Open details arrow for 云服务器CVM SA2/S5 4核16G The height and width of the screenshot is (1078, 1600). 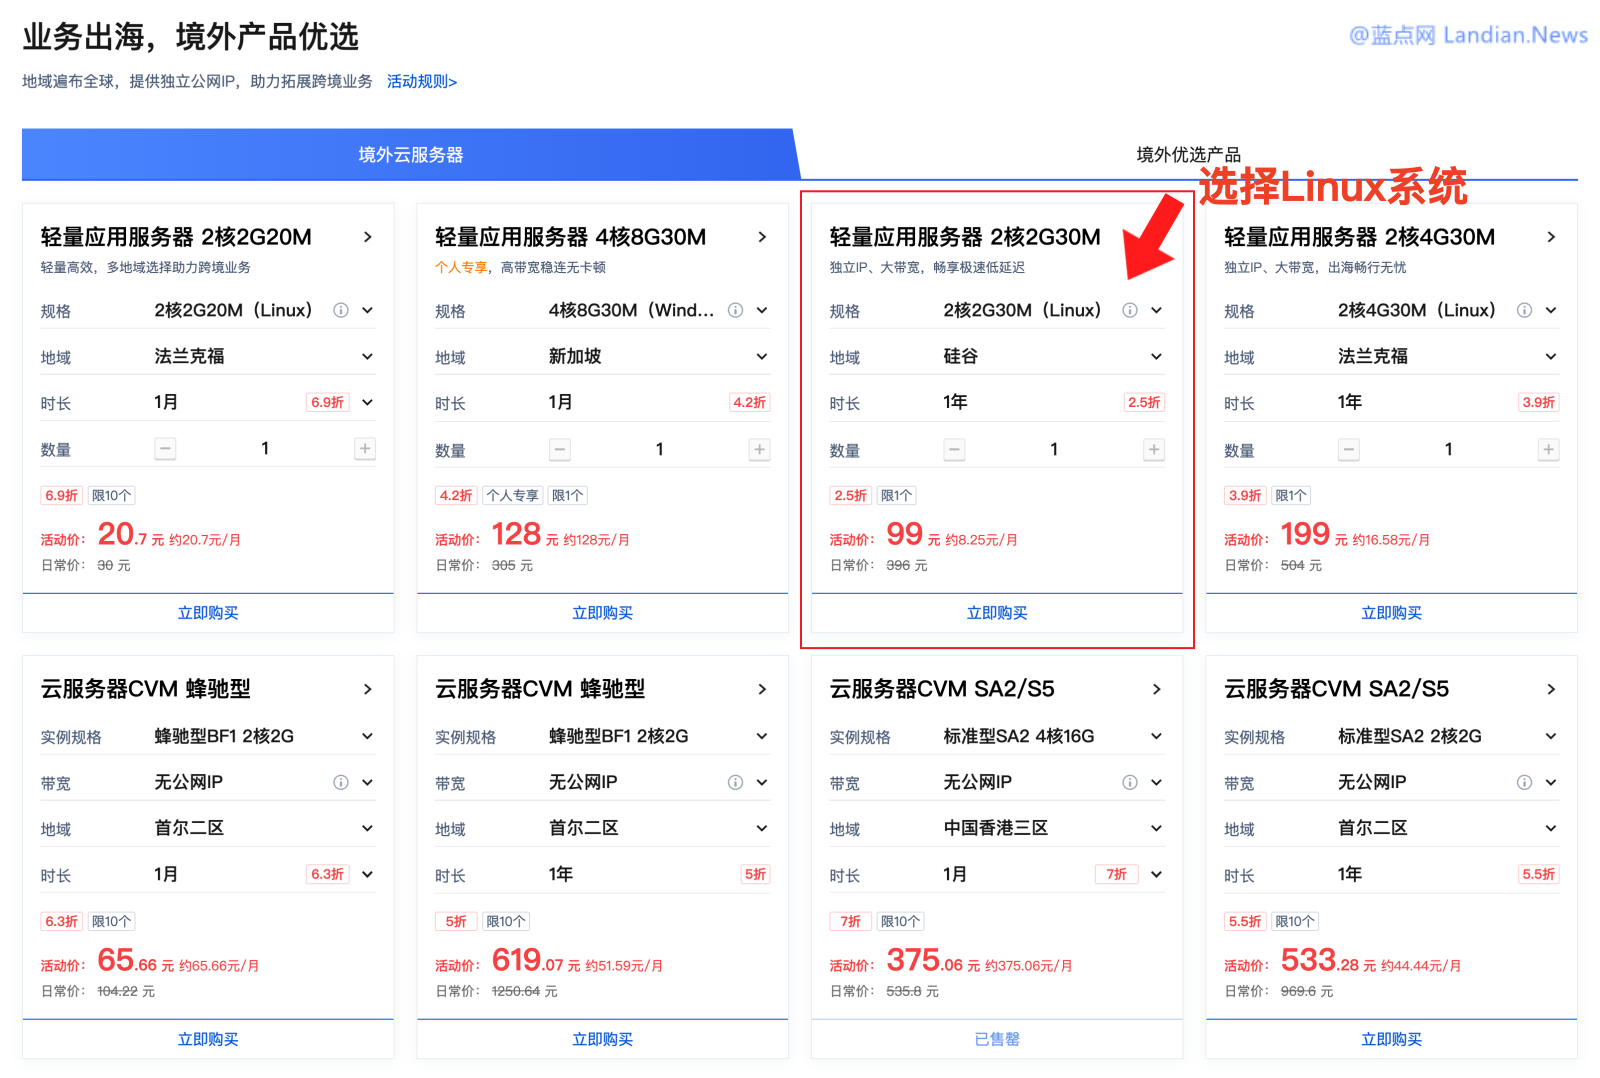coord(1156,689)
